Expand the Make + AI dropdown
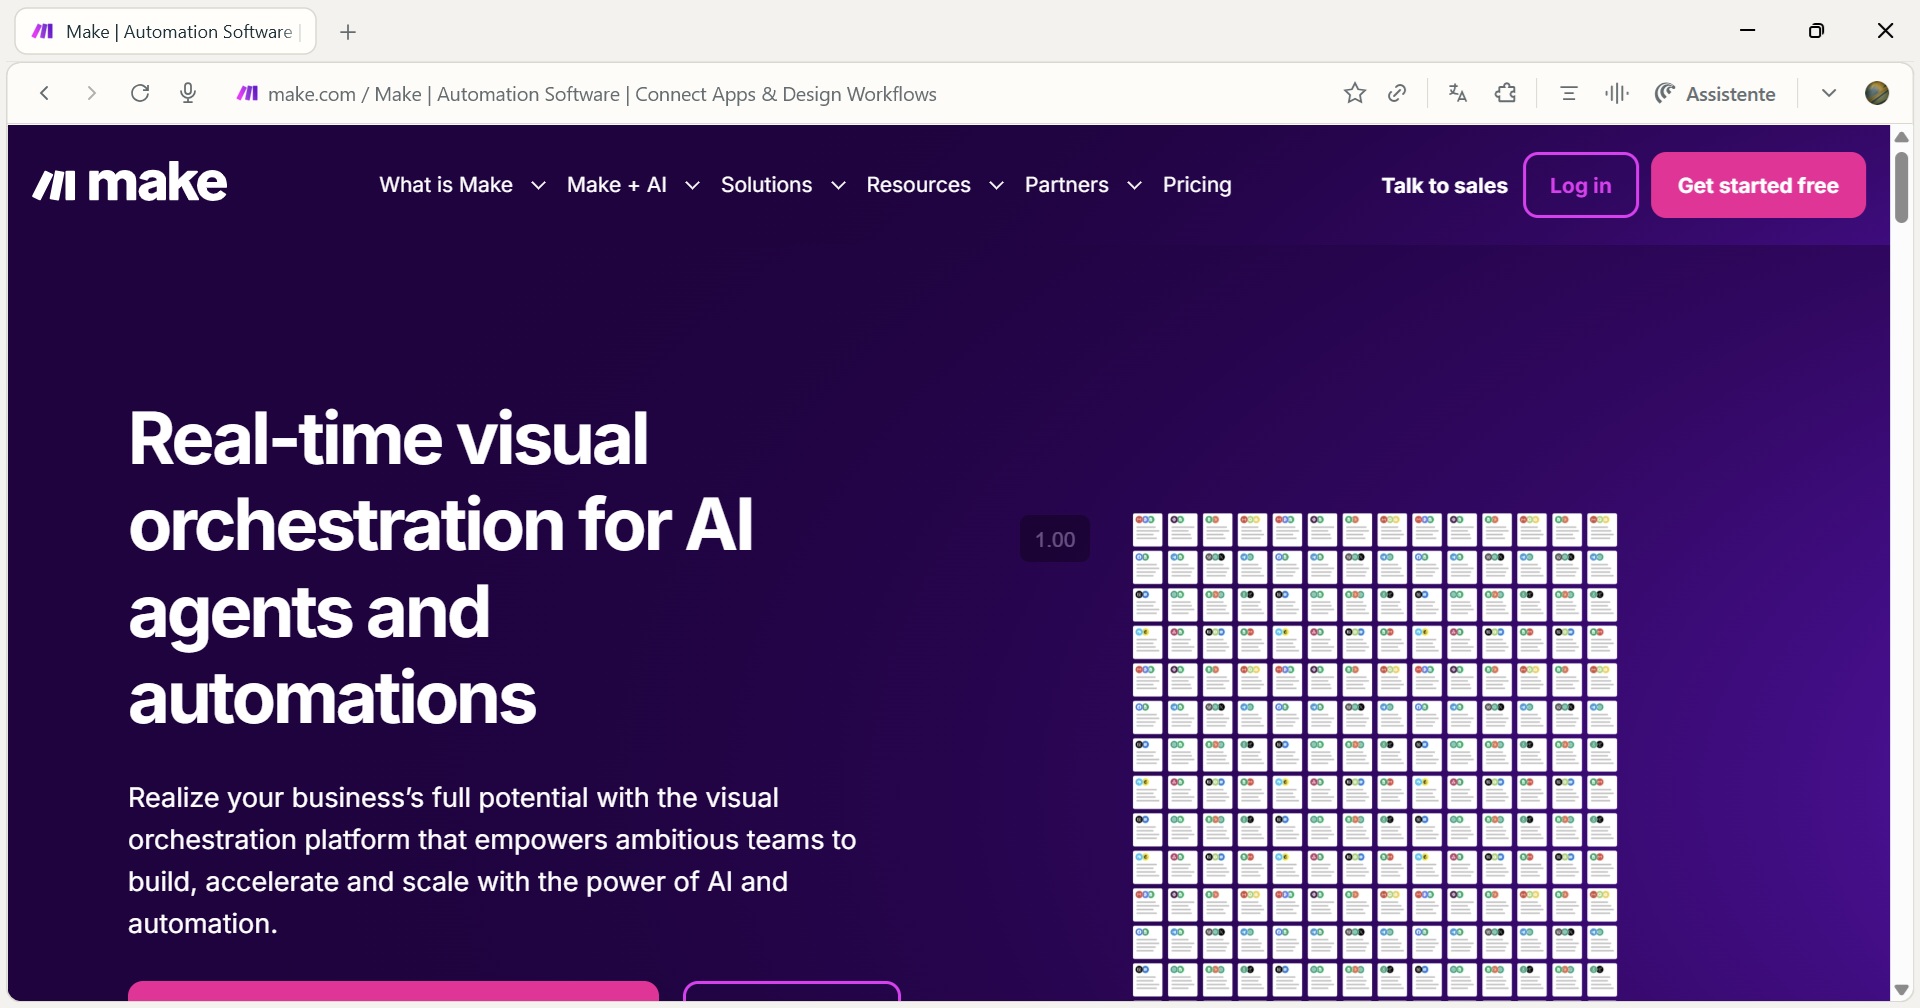 point(632,185)
